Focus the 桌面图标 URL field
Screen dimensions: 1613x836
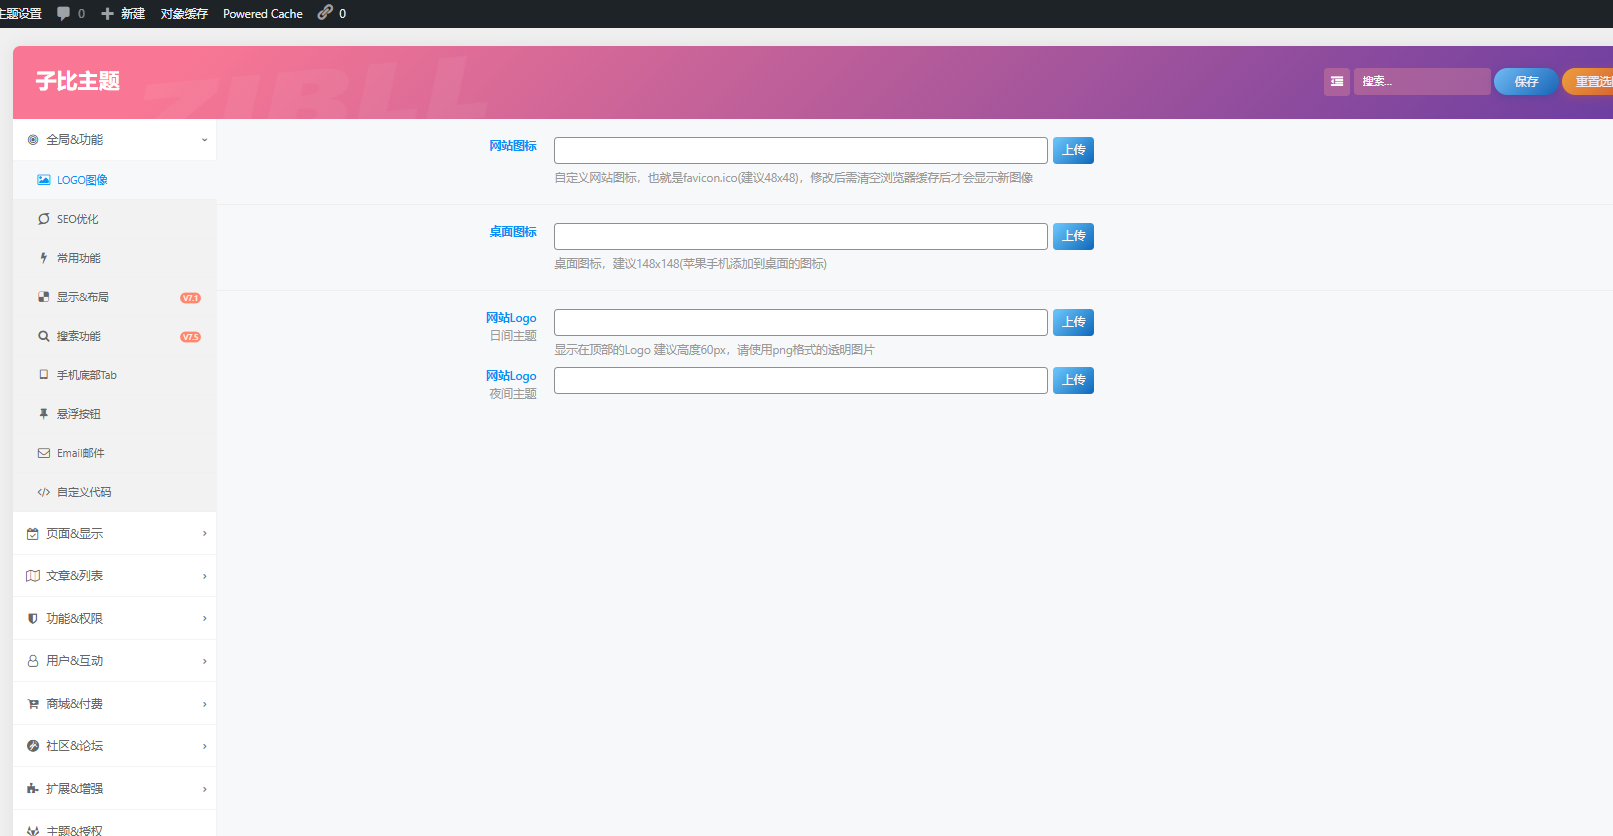(x=801, y=236)
